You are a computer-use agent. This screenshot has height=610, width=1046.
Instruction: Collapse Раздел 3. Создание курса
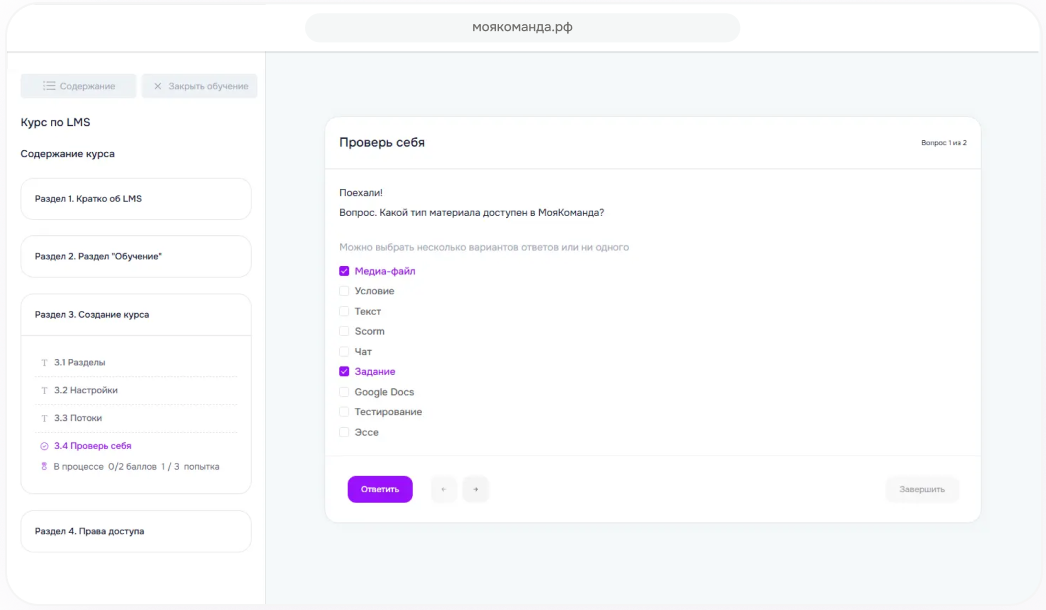tap(136, 314)
